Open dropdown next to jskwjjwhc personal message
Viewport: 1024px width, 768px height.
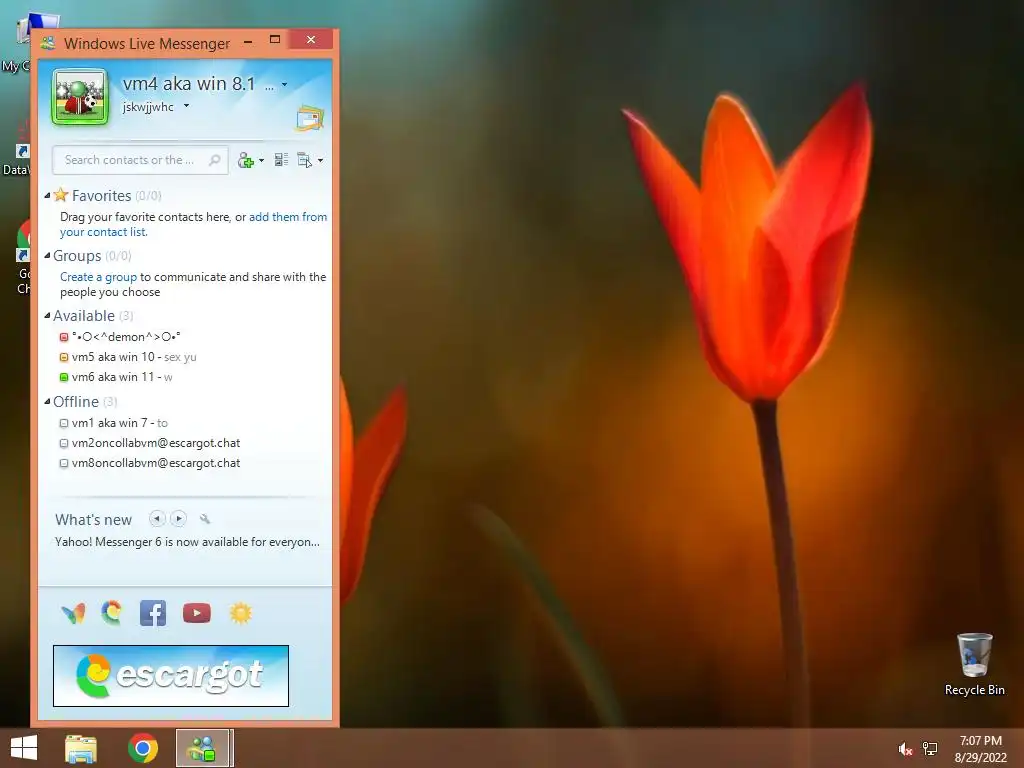pos(186,106)
